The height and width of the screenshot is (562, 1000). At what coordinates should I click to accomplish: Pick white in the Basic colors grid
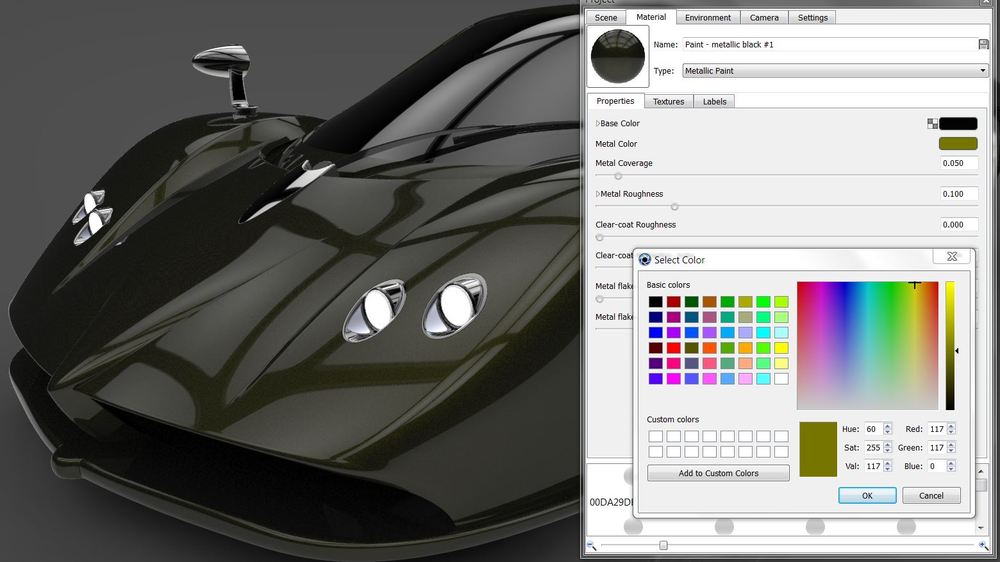point(780,379)
